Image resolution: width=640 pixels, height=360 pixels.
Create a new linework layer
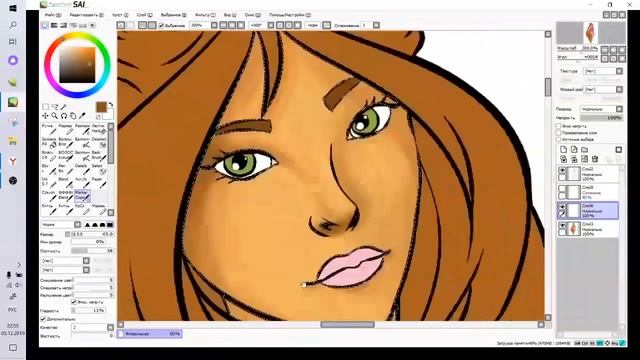tap(574, 150)
